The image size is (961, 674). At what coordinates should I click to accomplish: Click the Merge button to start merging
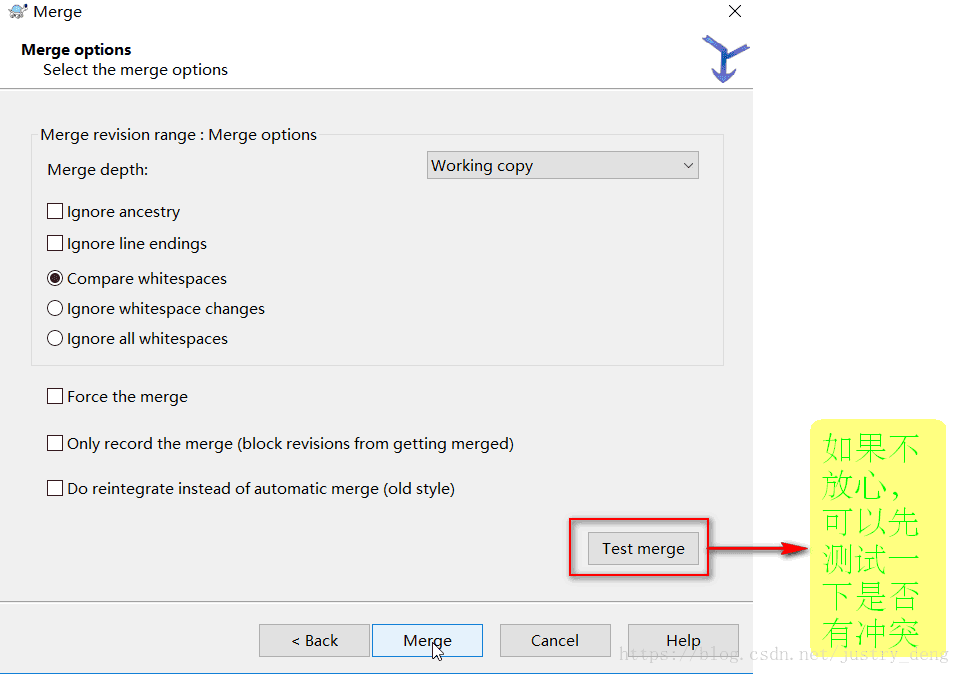click(x=427, y=640)
